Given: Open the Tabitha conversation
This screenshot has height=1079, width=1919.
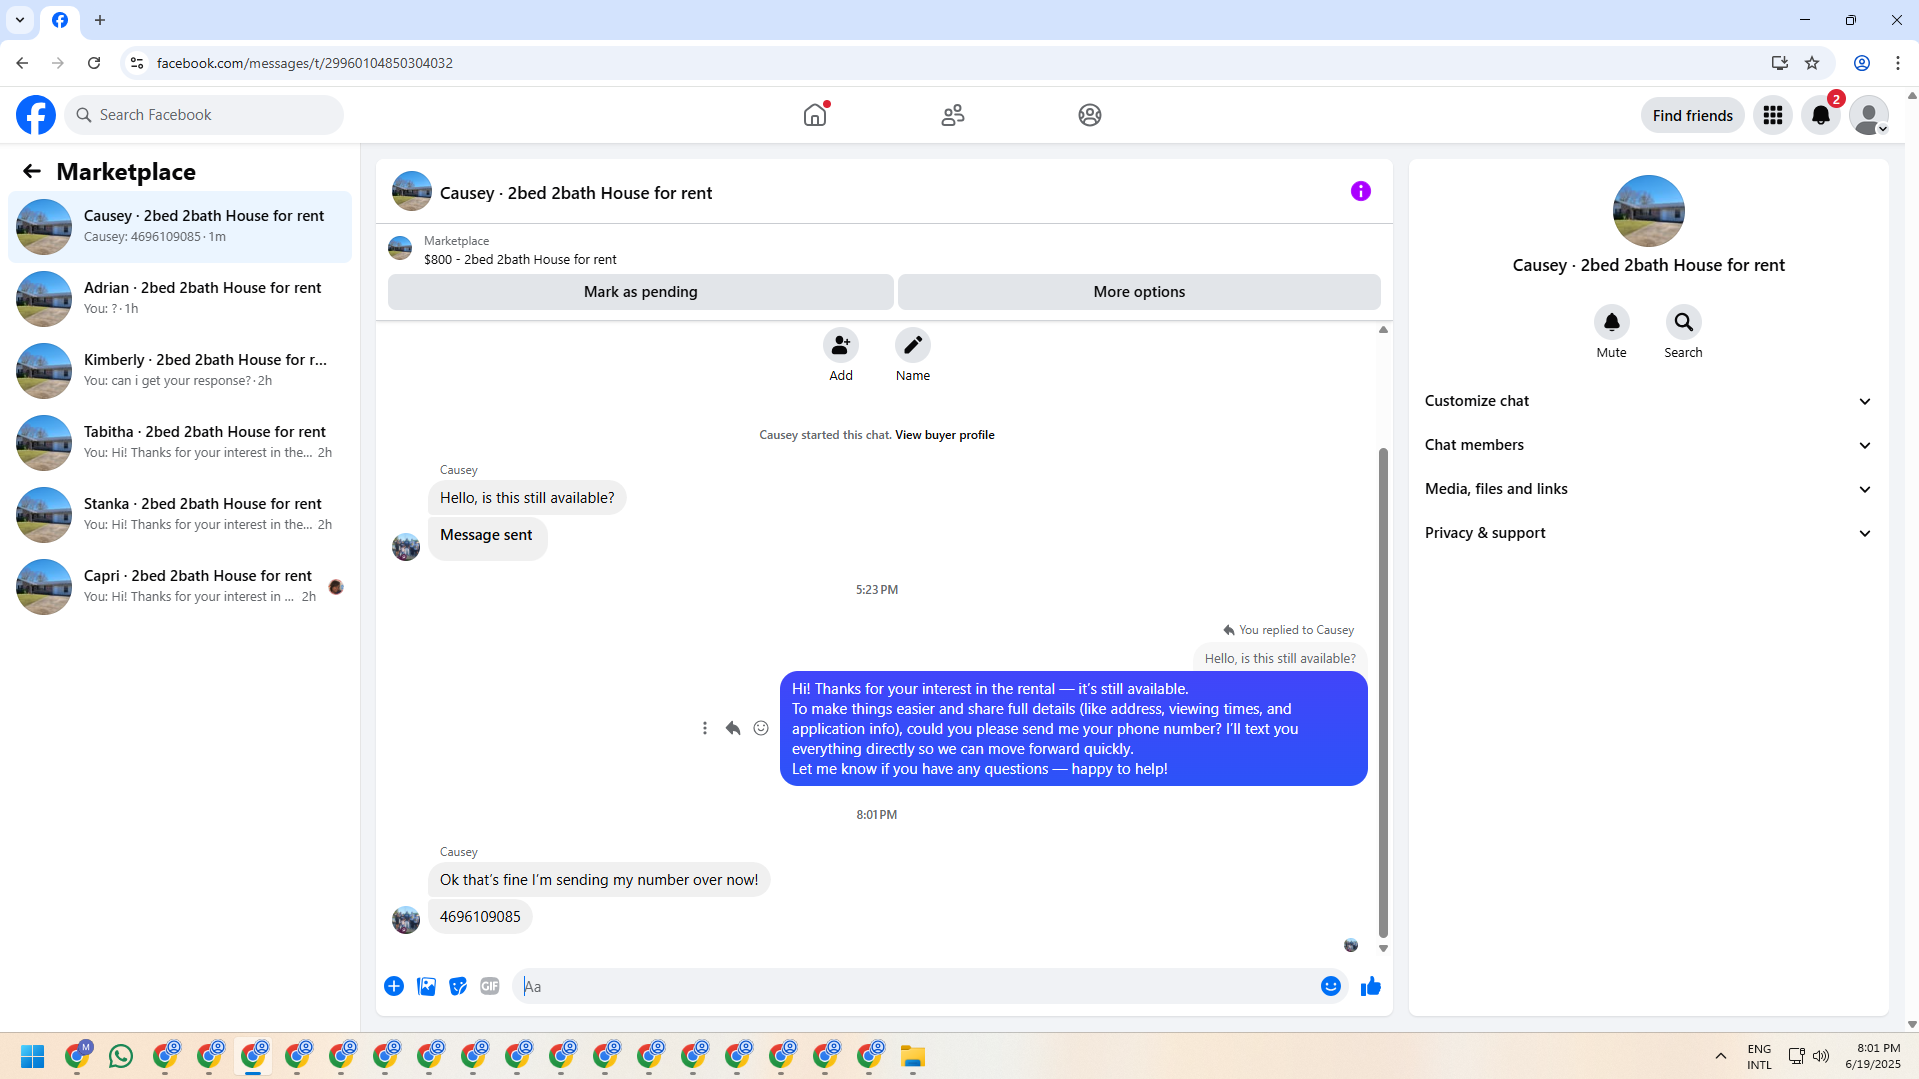Looking at the screenshot, I should coord(180,443).
